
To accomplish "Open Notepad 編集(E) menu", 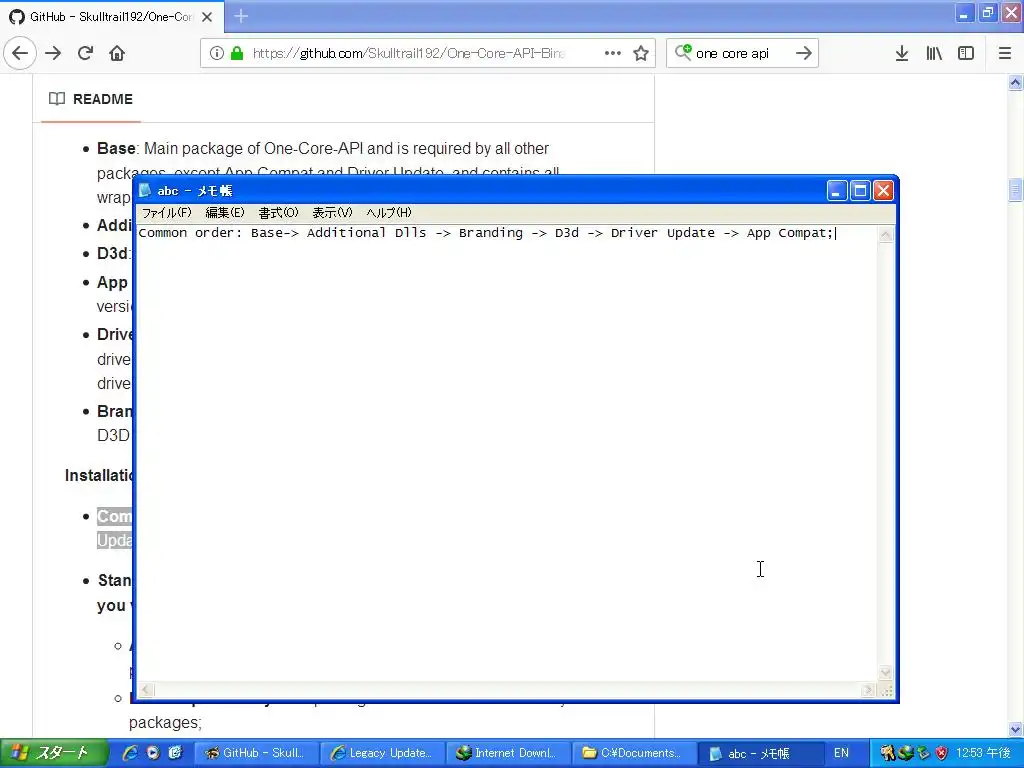I will (225, 212).
